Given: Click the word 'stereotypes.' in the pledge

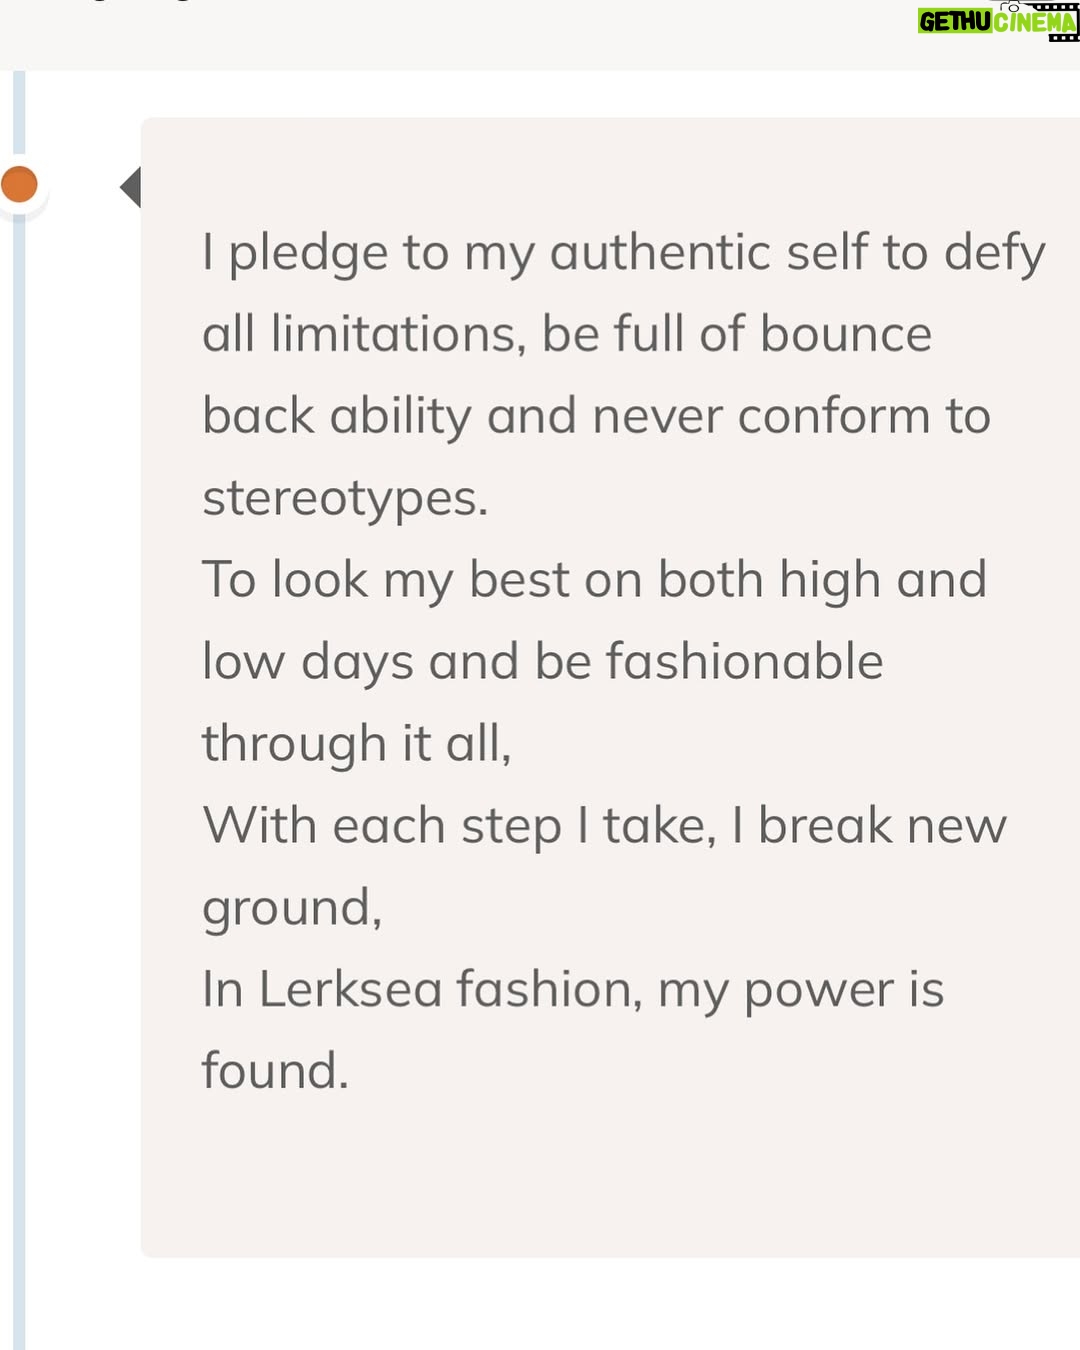Looking at the screenshot, I should point(345,498).
